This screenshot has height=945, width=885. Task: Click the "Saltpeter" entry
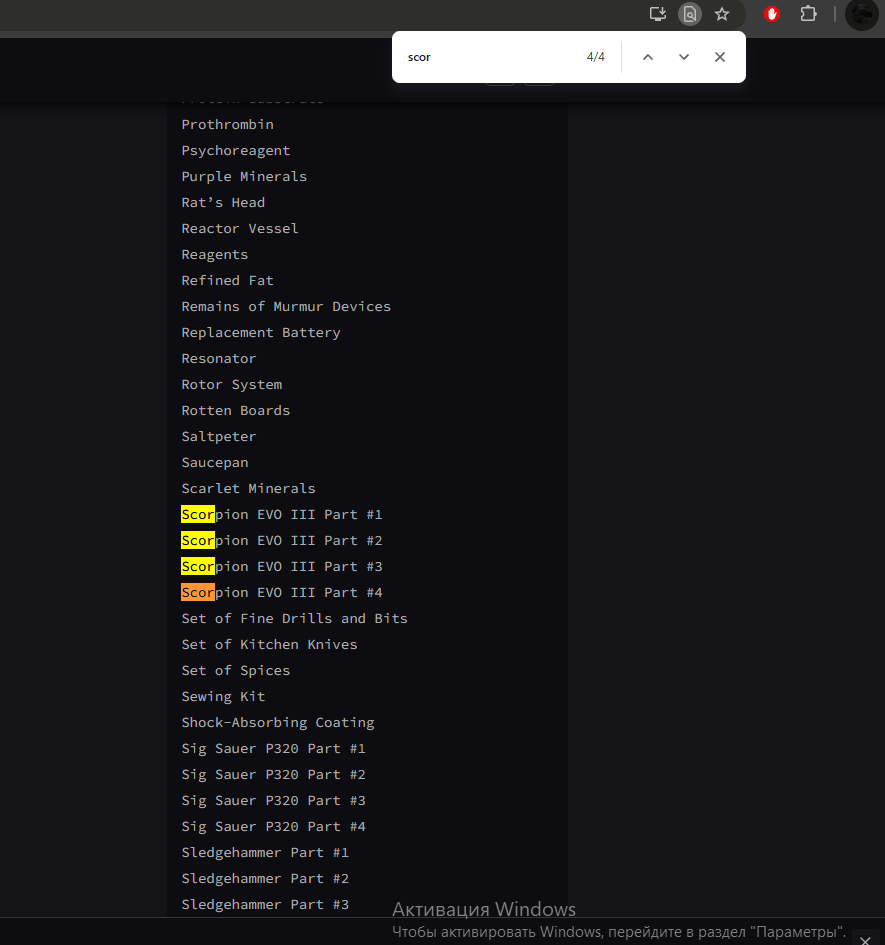[219, 436]
